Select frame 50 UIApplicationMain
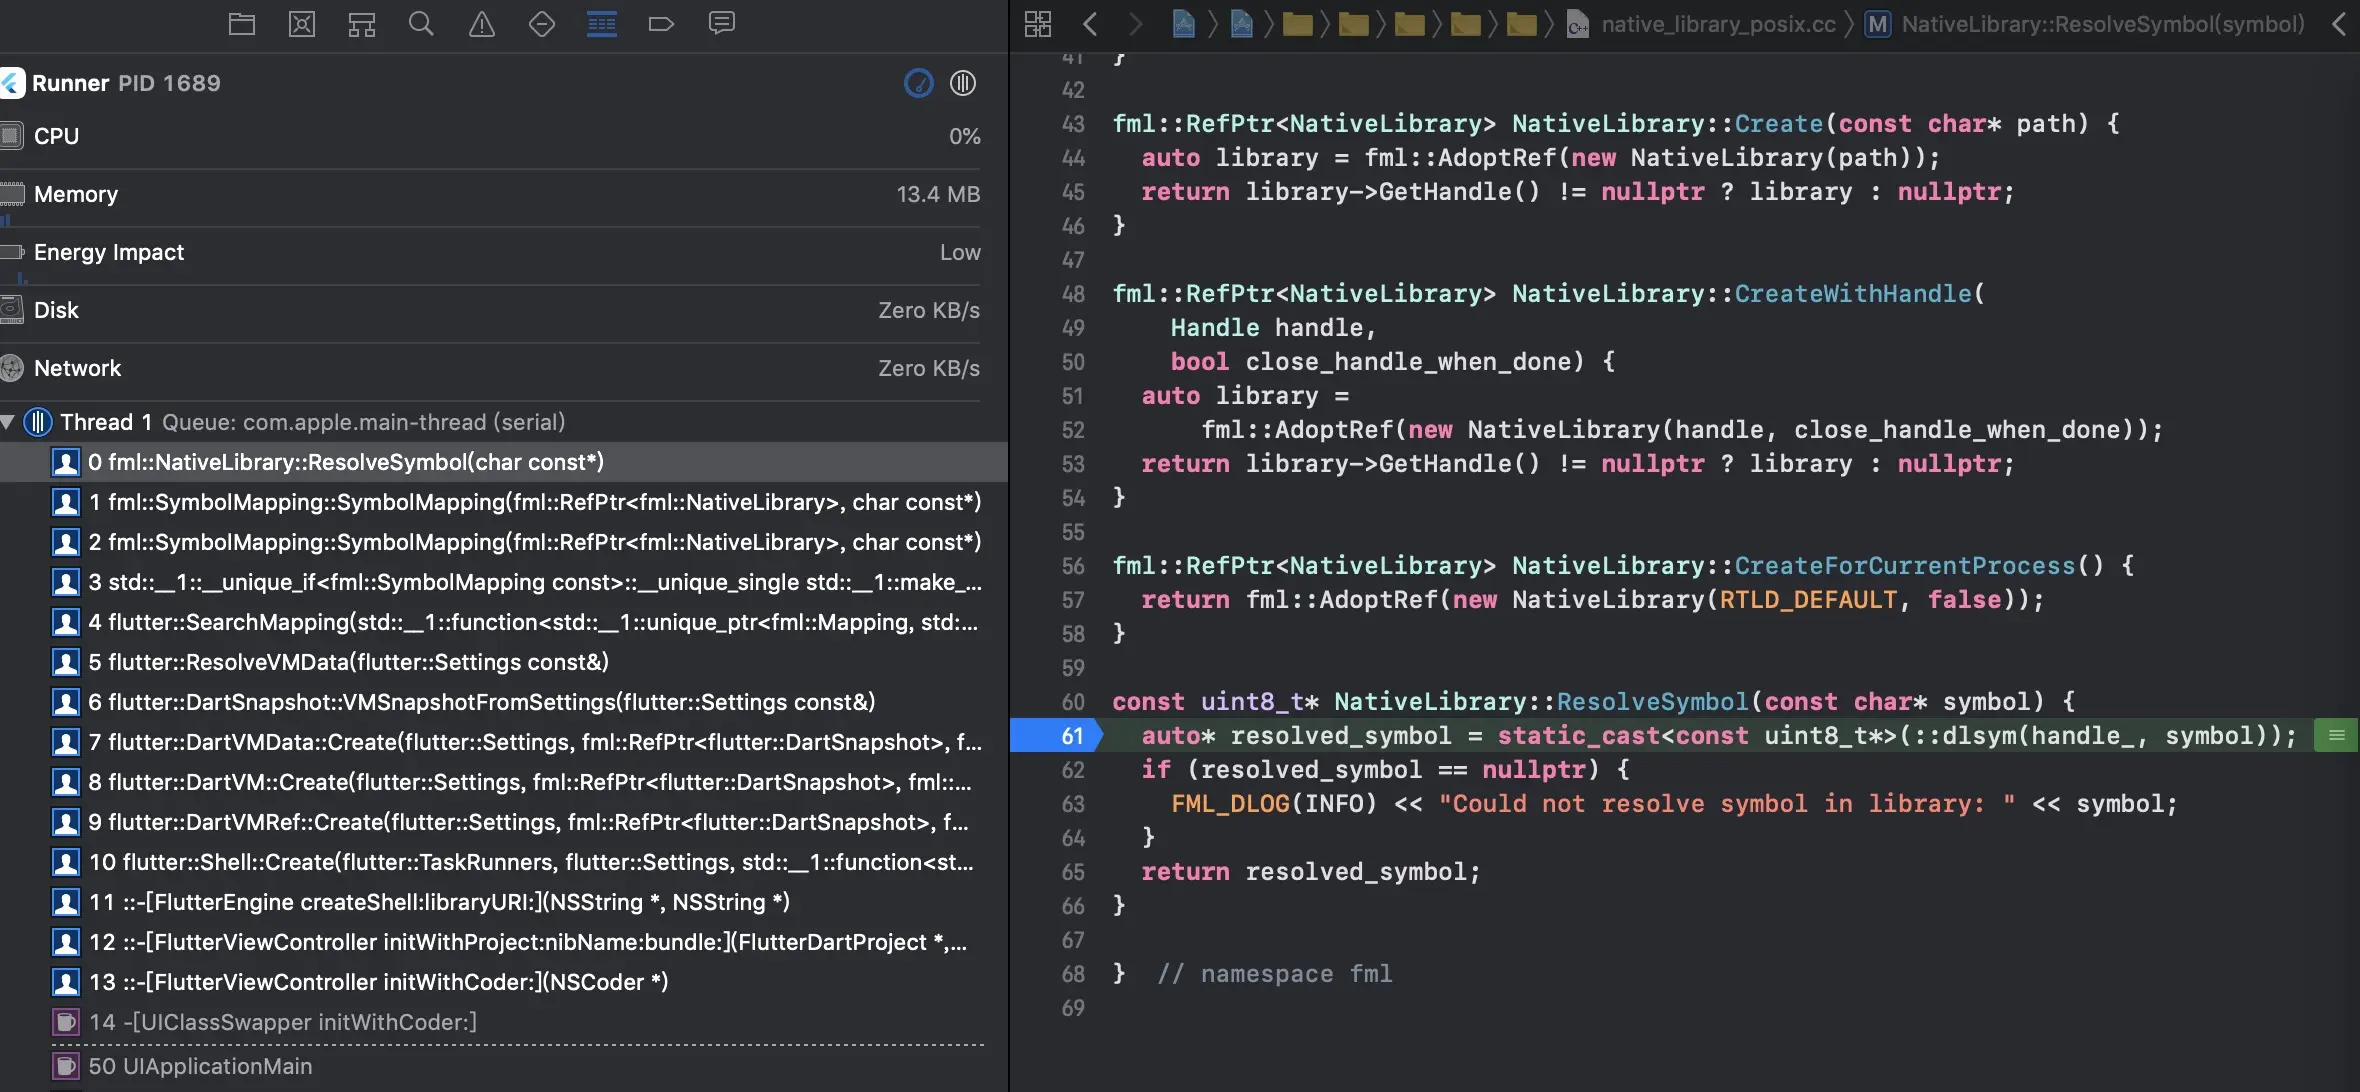Screen dimensions: 2360x1092 point(504,1066)
